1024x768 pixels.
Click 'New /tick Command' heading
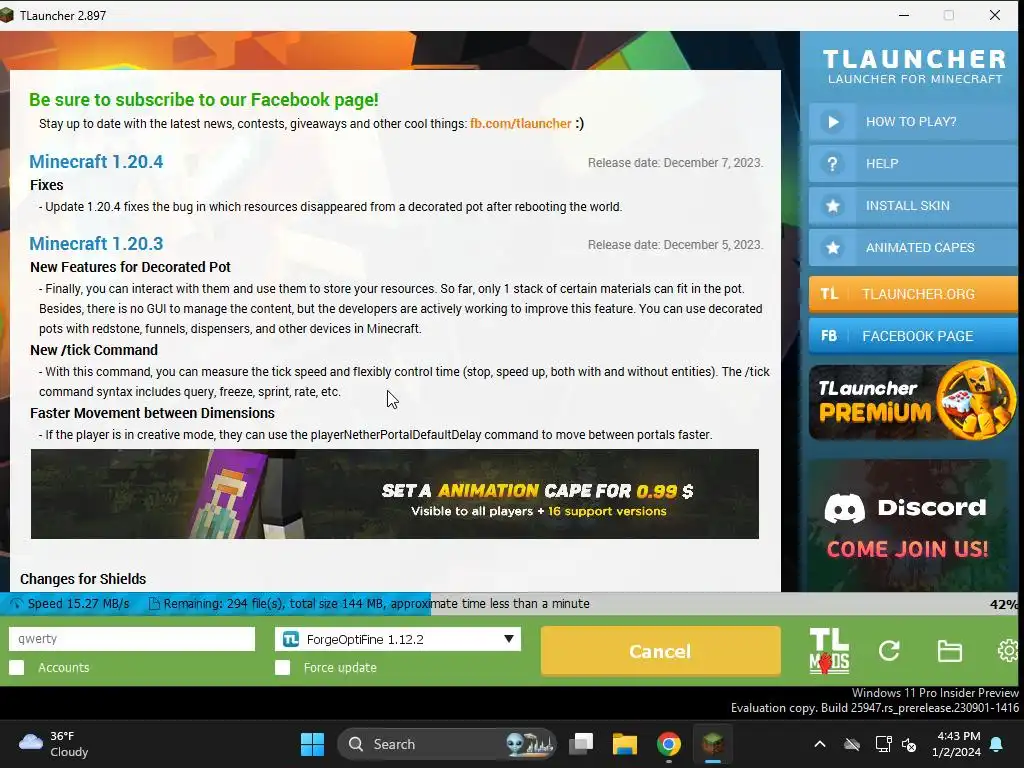[x=94, y=350]
